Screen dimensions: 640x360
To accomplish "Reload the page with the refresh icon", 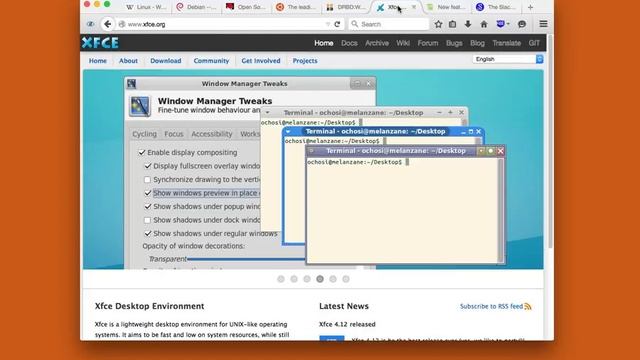I will coord(337,24).
